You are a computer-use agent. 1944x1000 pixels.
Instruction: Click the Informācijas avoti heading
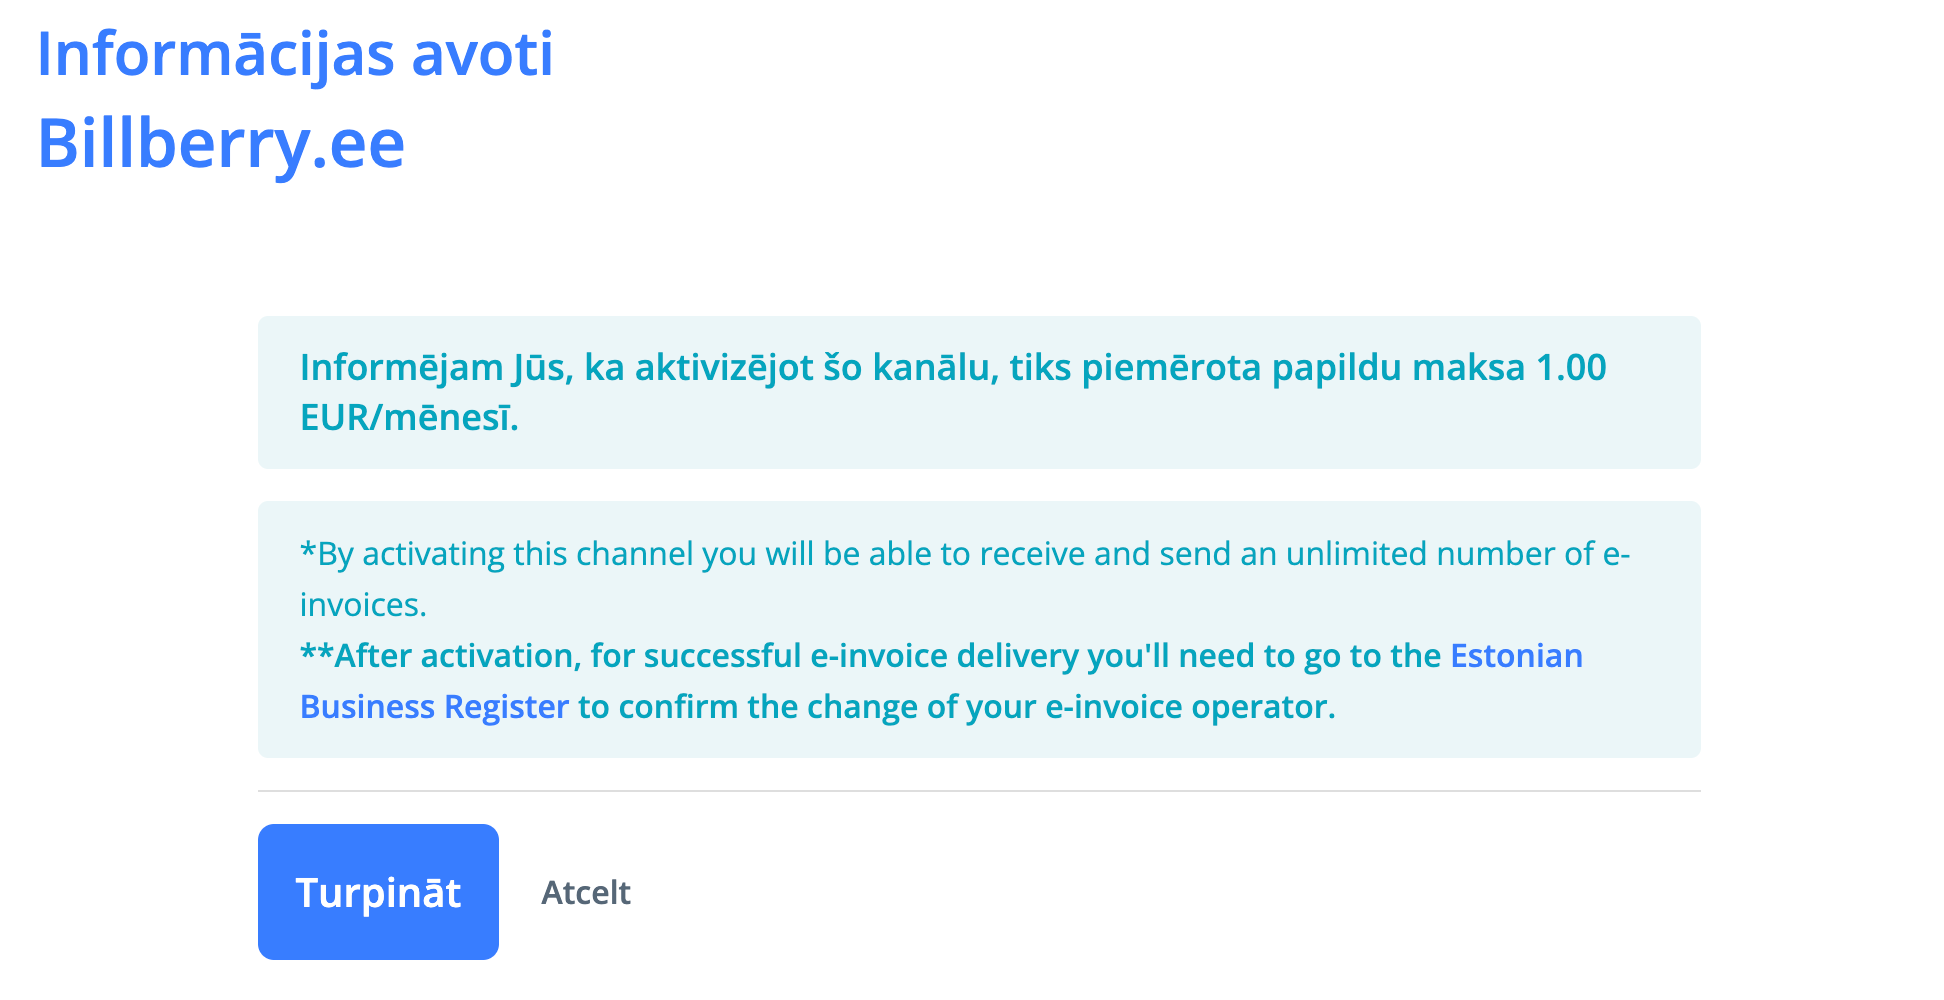coord(295,54)
